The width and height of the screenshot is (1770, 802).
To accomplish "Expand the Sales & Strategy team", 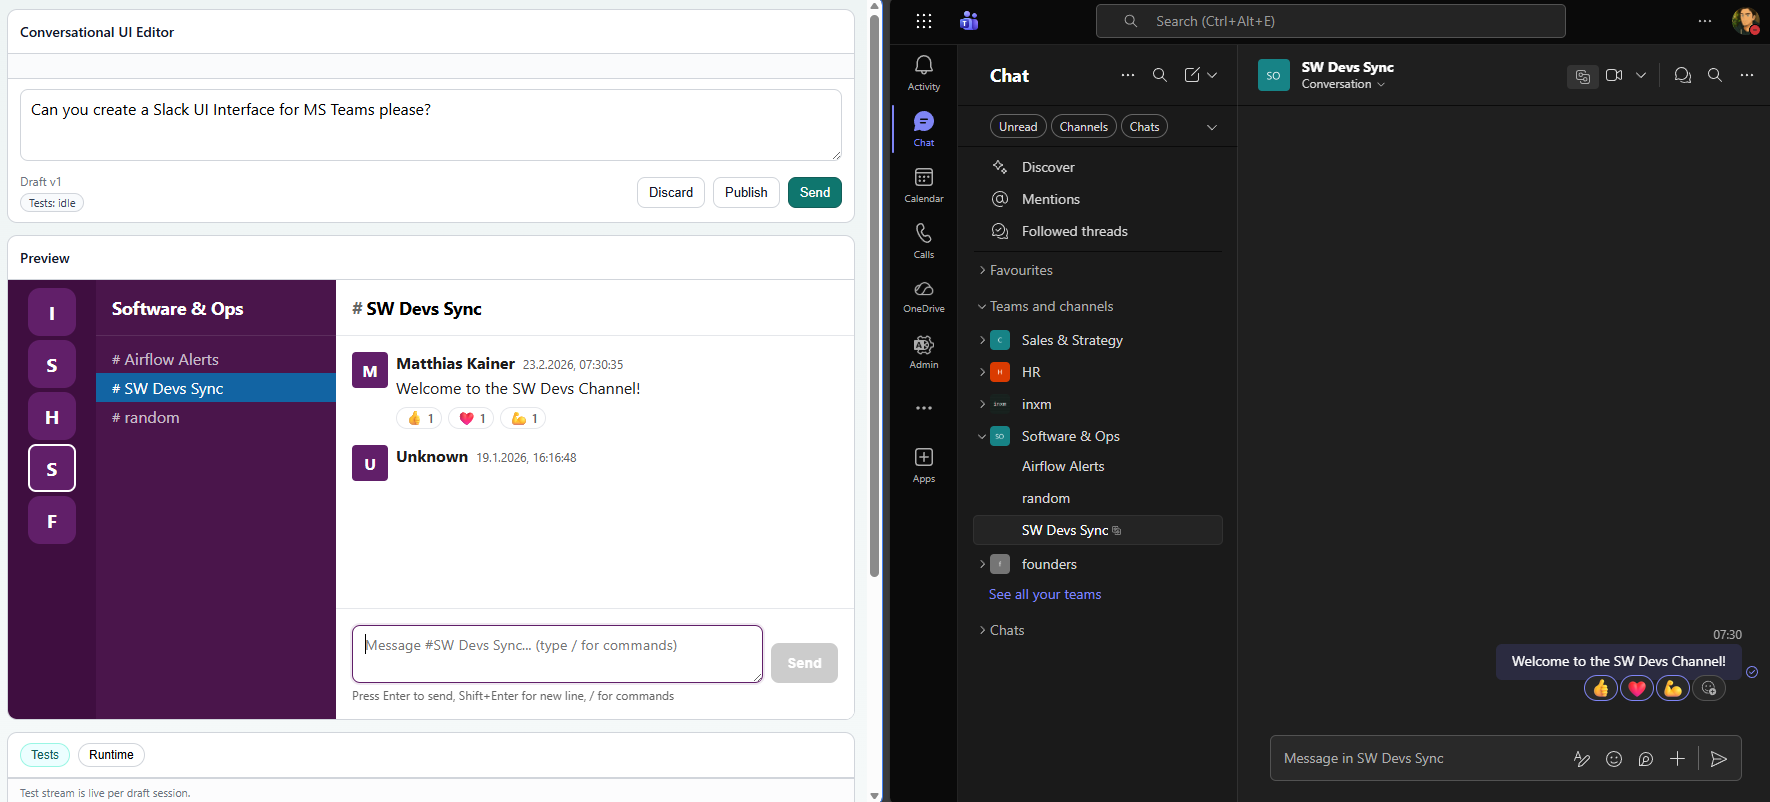I will click(982, 340).
